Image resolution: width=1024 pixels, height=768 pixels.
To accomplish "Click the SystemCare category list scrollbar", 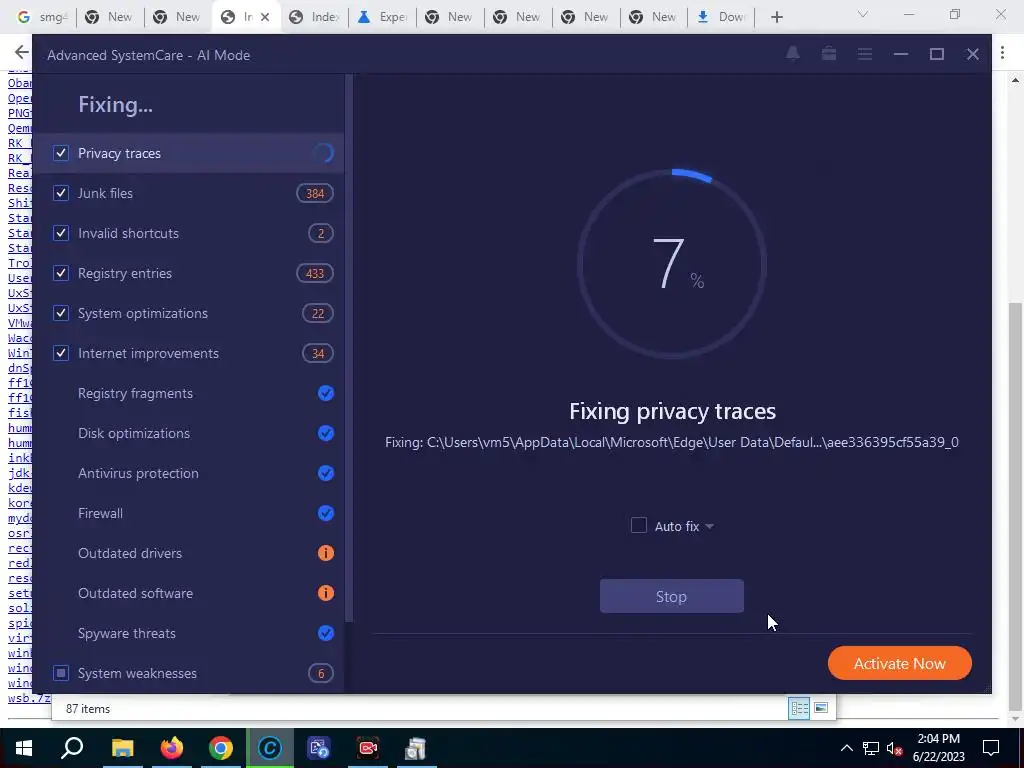I will point(349,347).
